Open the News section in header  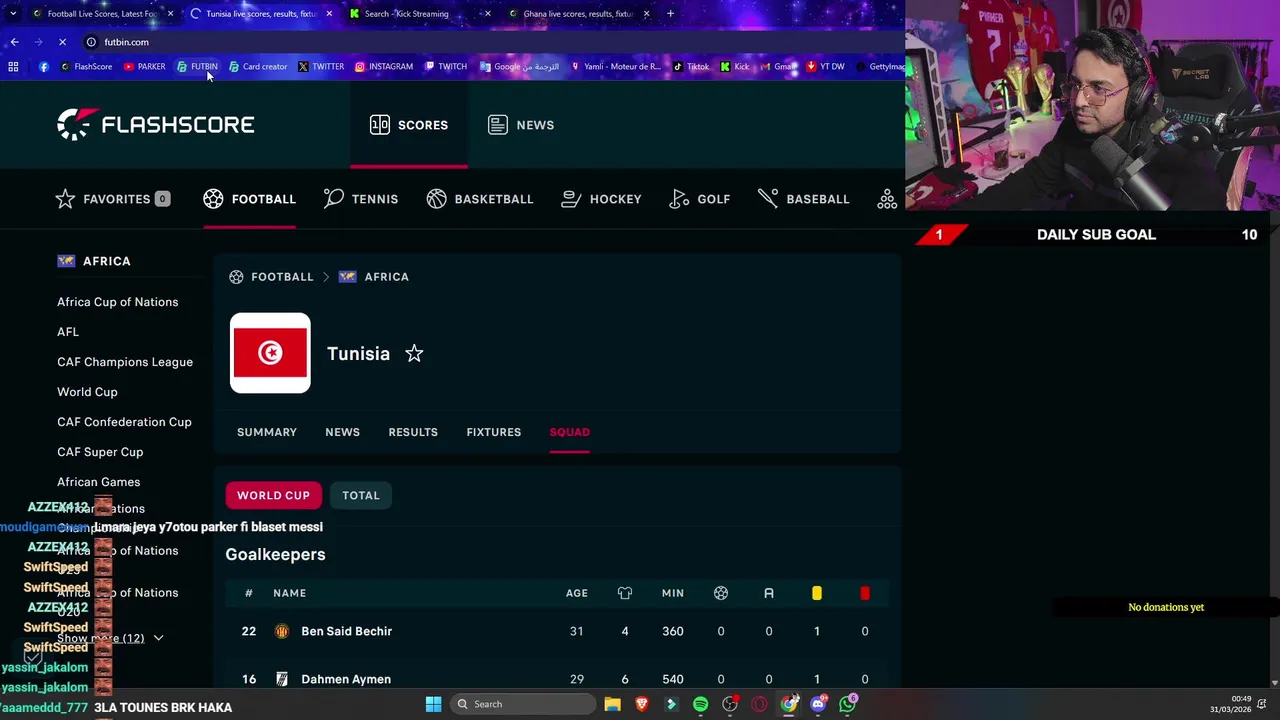(521, 125)
